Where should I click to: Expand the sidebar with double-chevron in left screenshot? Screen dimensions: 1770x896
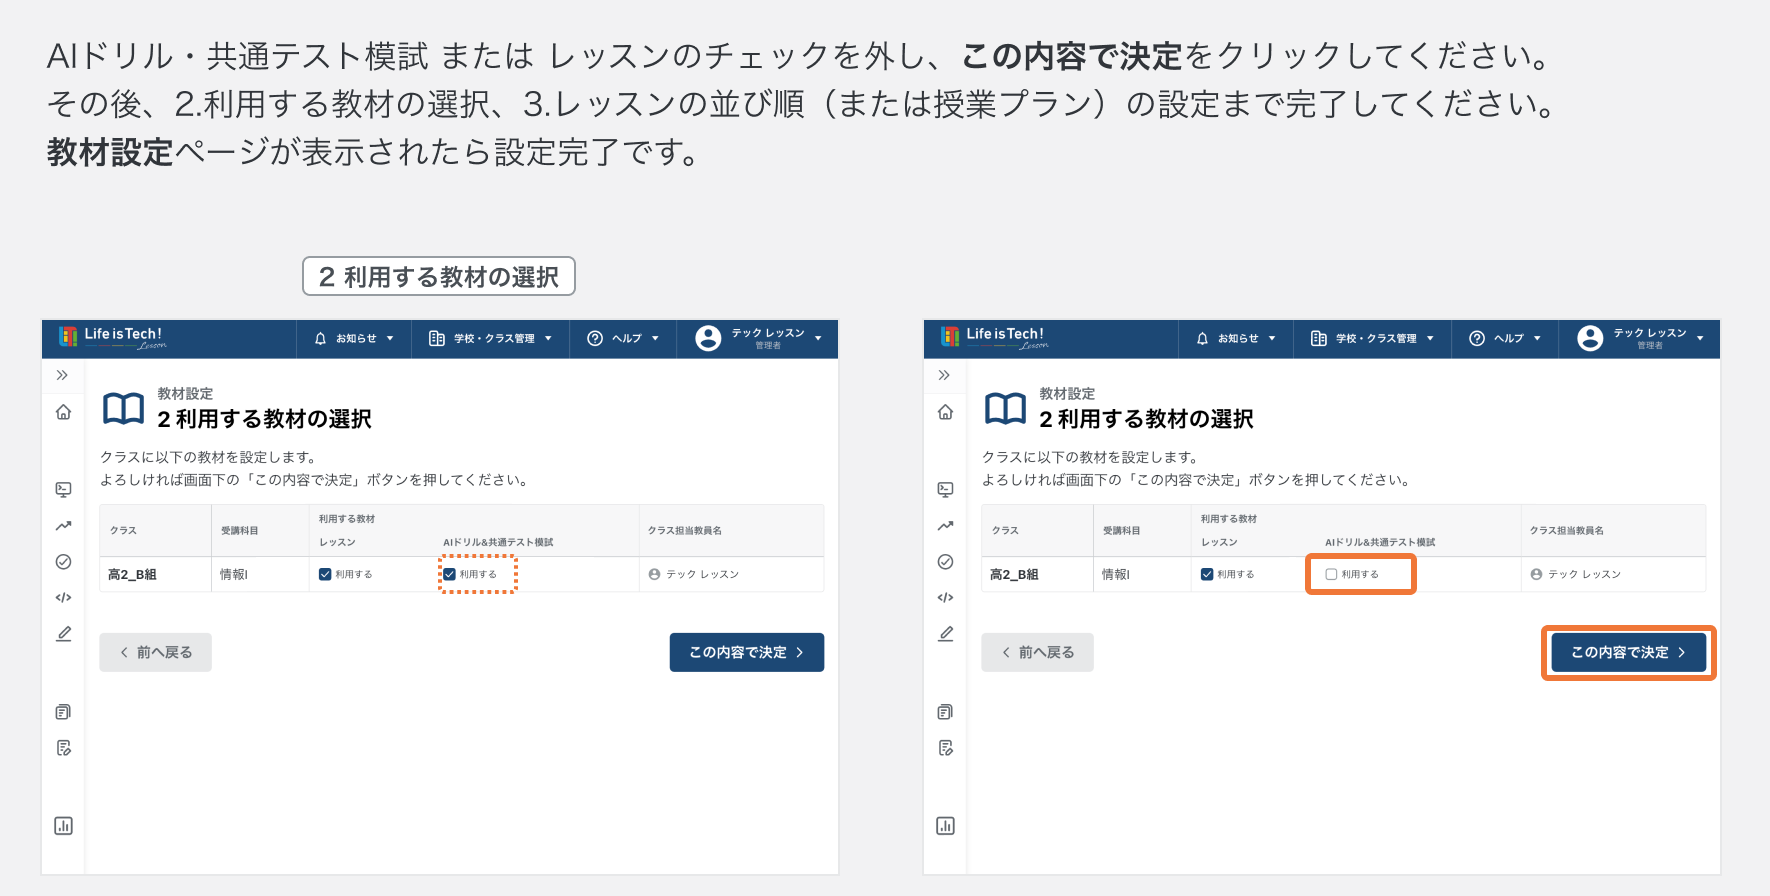pos(62,375)
